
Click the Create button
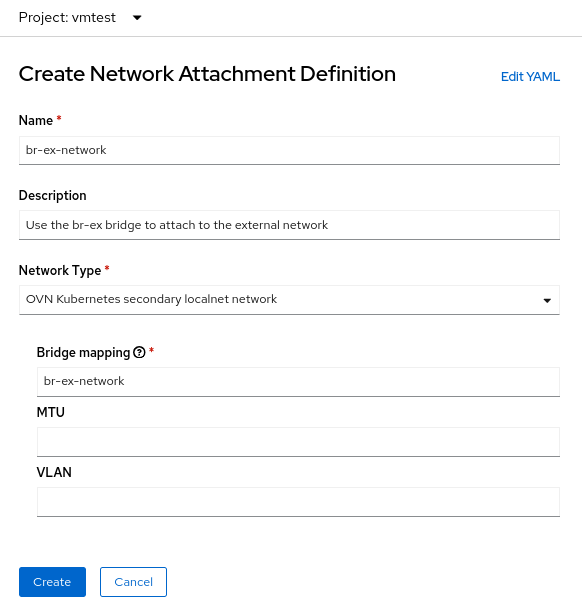[x=52, y=582]
